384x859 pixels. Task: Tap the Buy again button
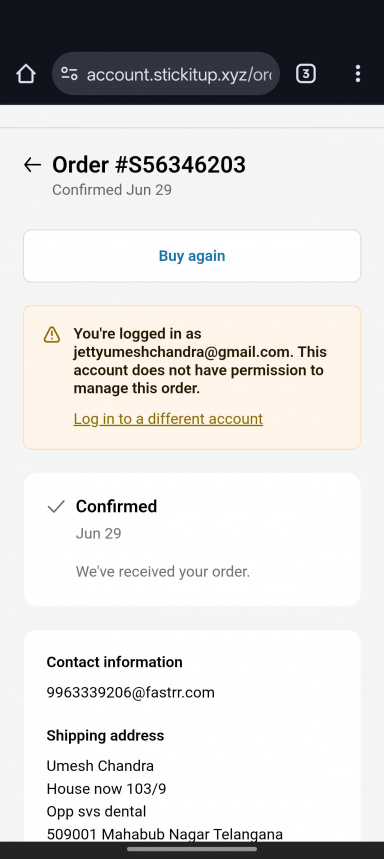click(192, 256)
